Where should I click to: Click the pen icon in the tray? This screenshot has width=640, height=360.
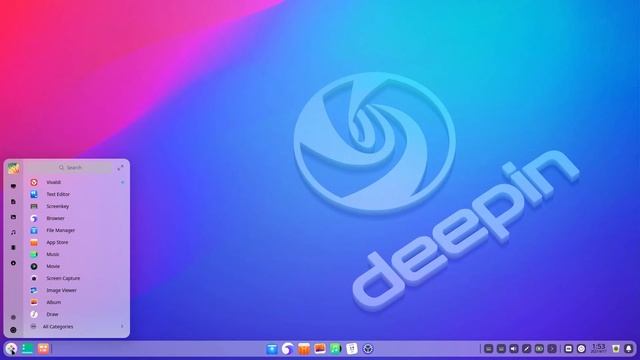[x=527, y=349]
